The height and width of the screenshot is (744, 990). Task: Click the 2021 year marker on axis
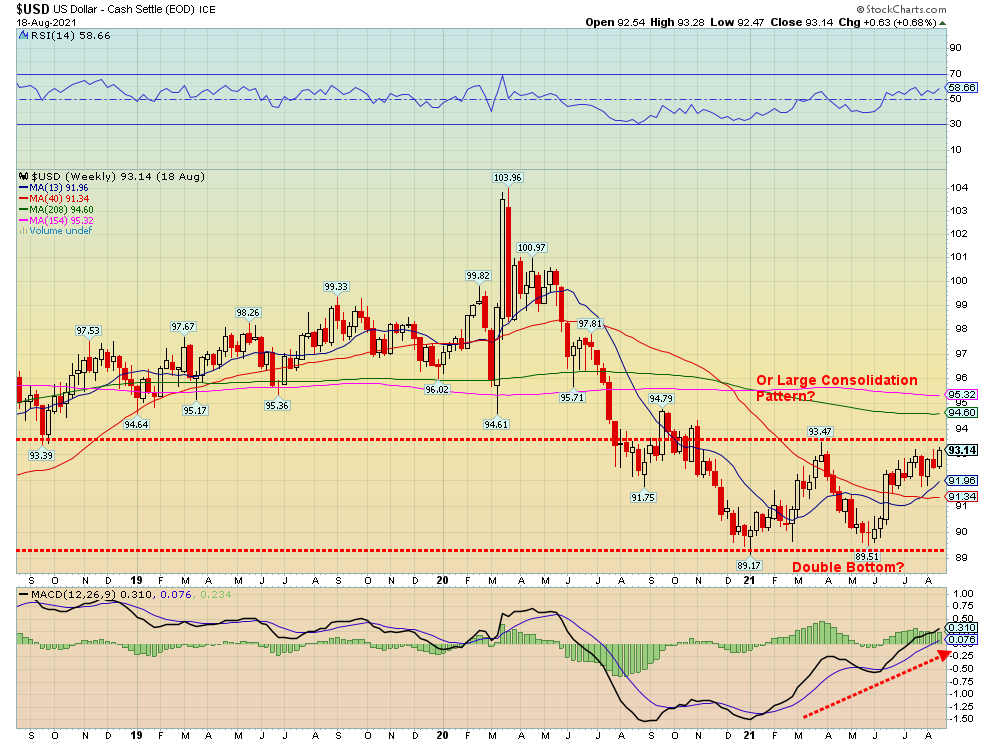point(749,580)
